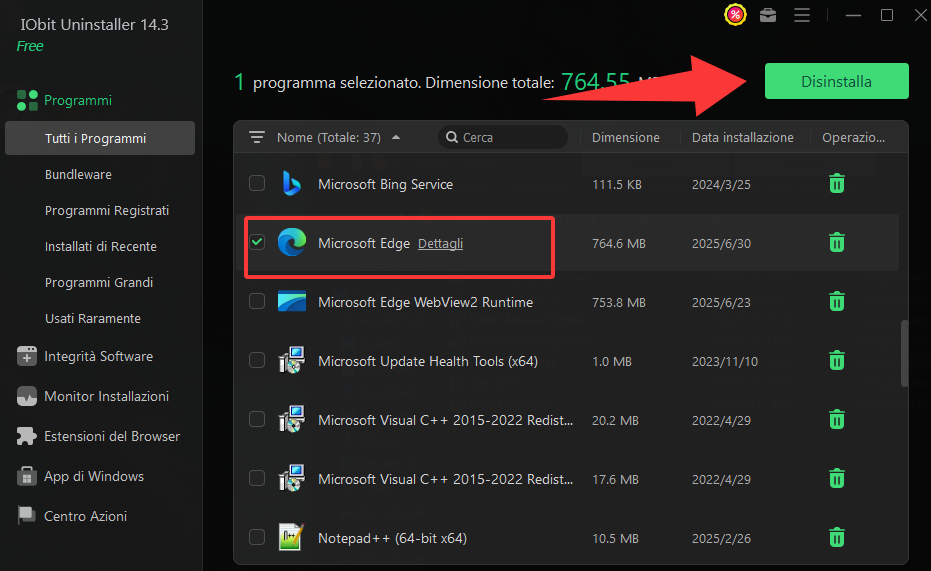This screenshot has height=571, width=931.
Task: Click the 111.5 KB size value
Action: pyautogui.click(x=617, y=185)
